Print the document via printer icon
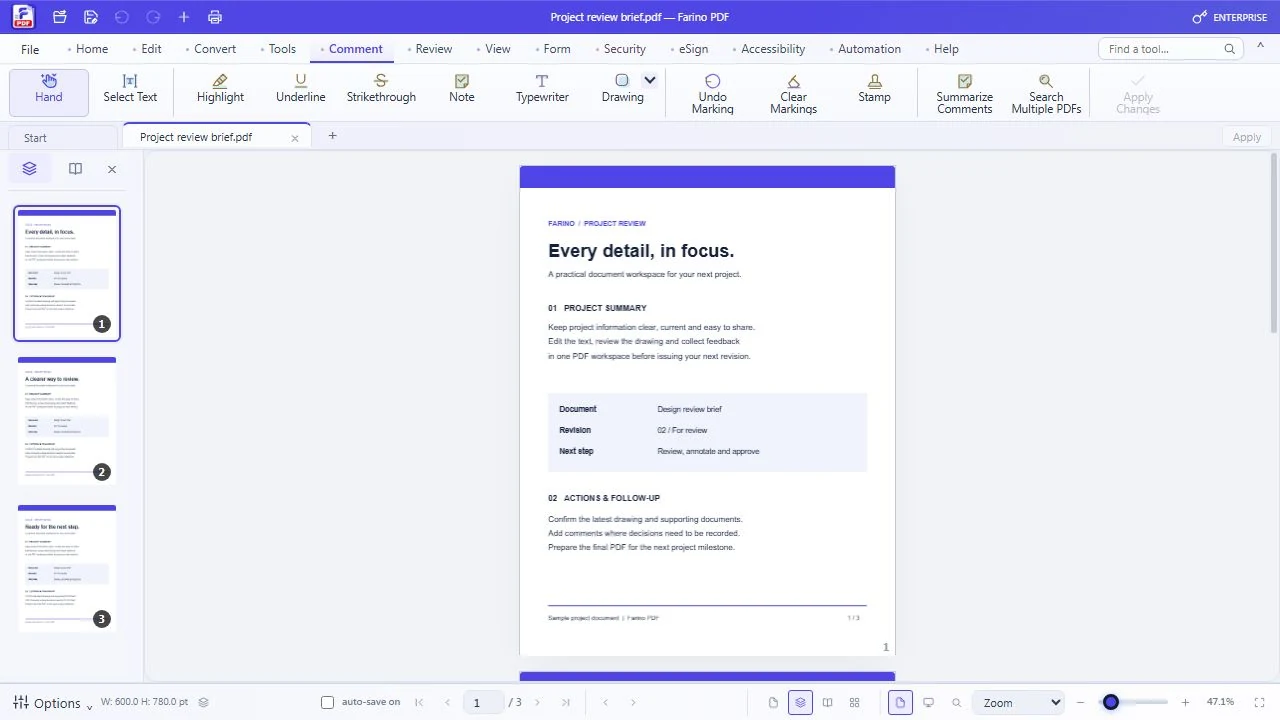1280x720 pixels. [x=214, y=17]
